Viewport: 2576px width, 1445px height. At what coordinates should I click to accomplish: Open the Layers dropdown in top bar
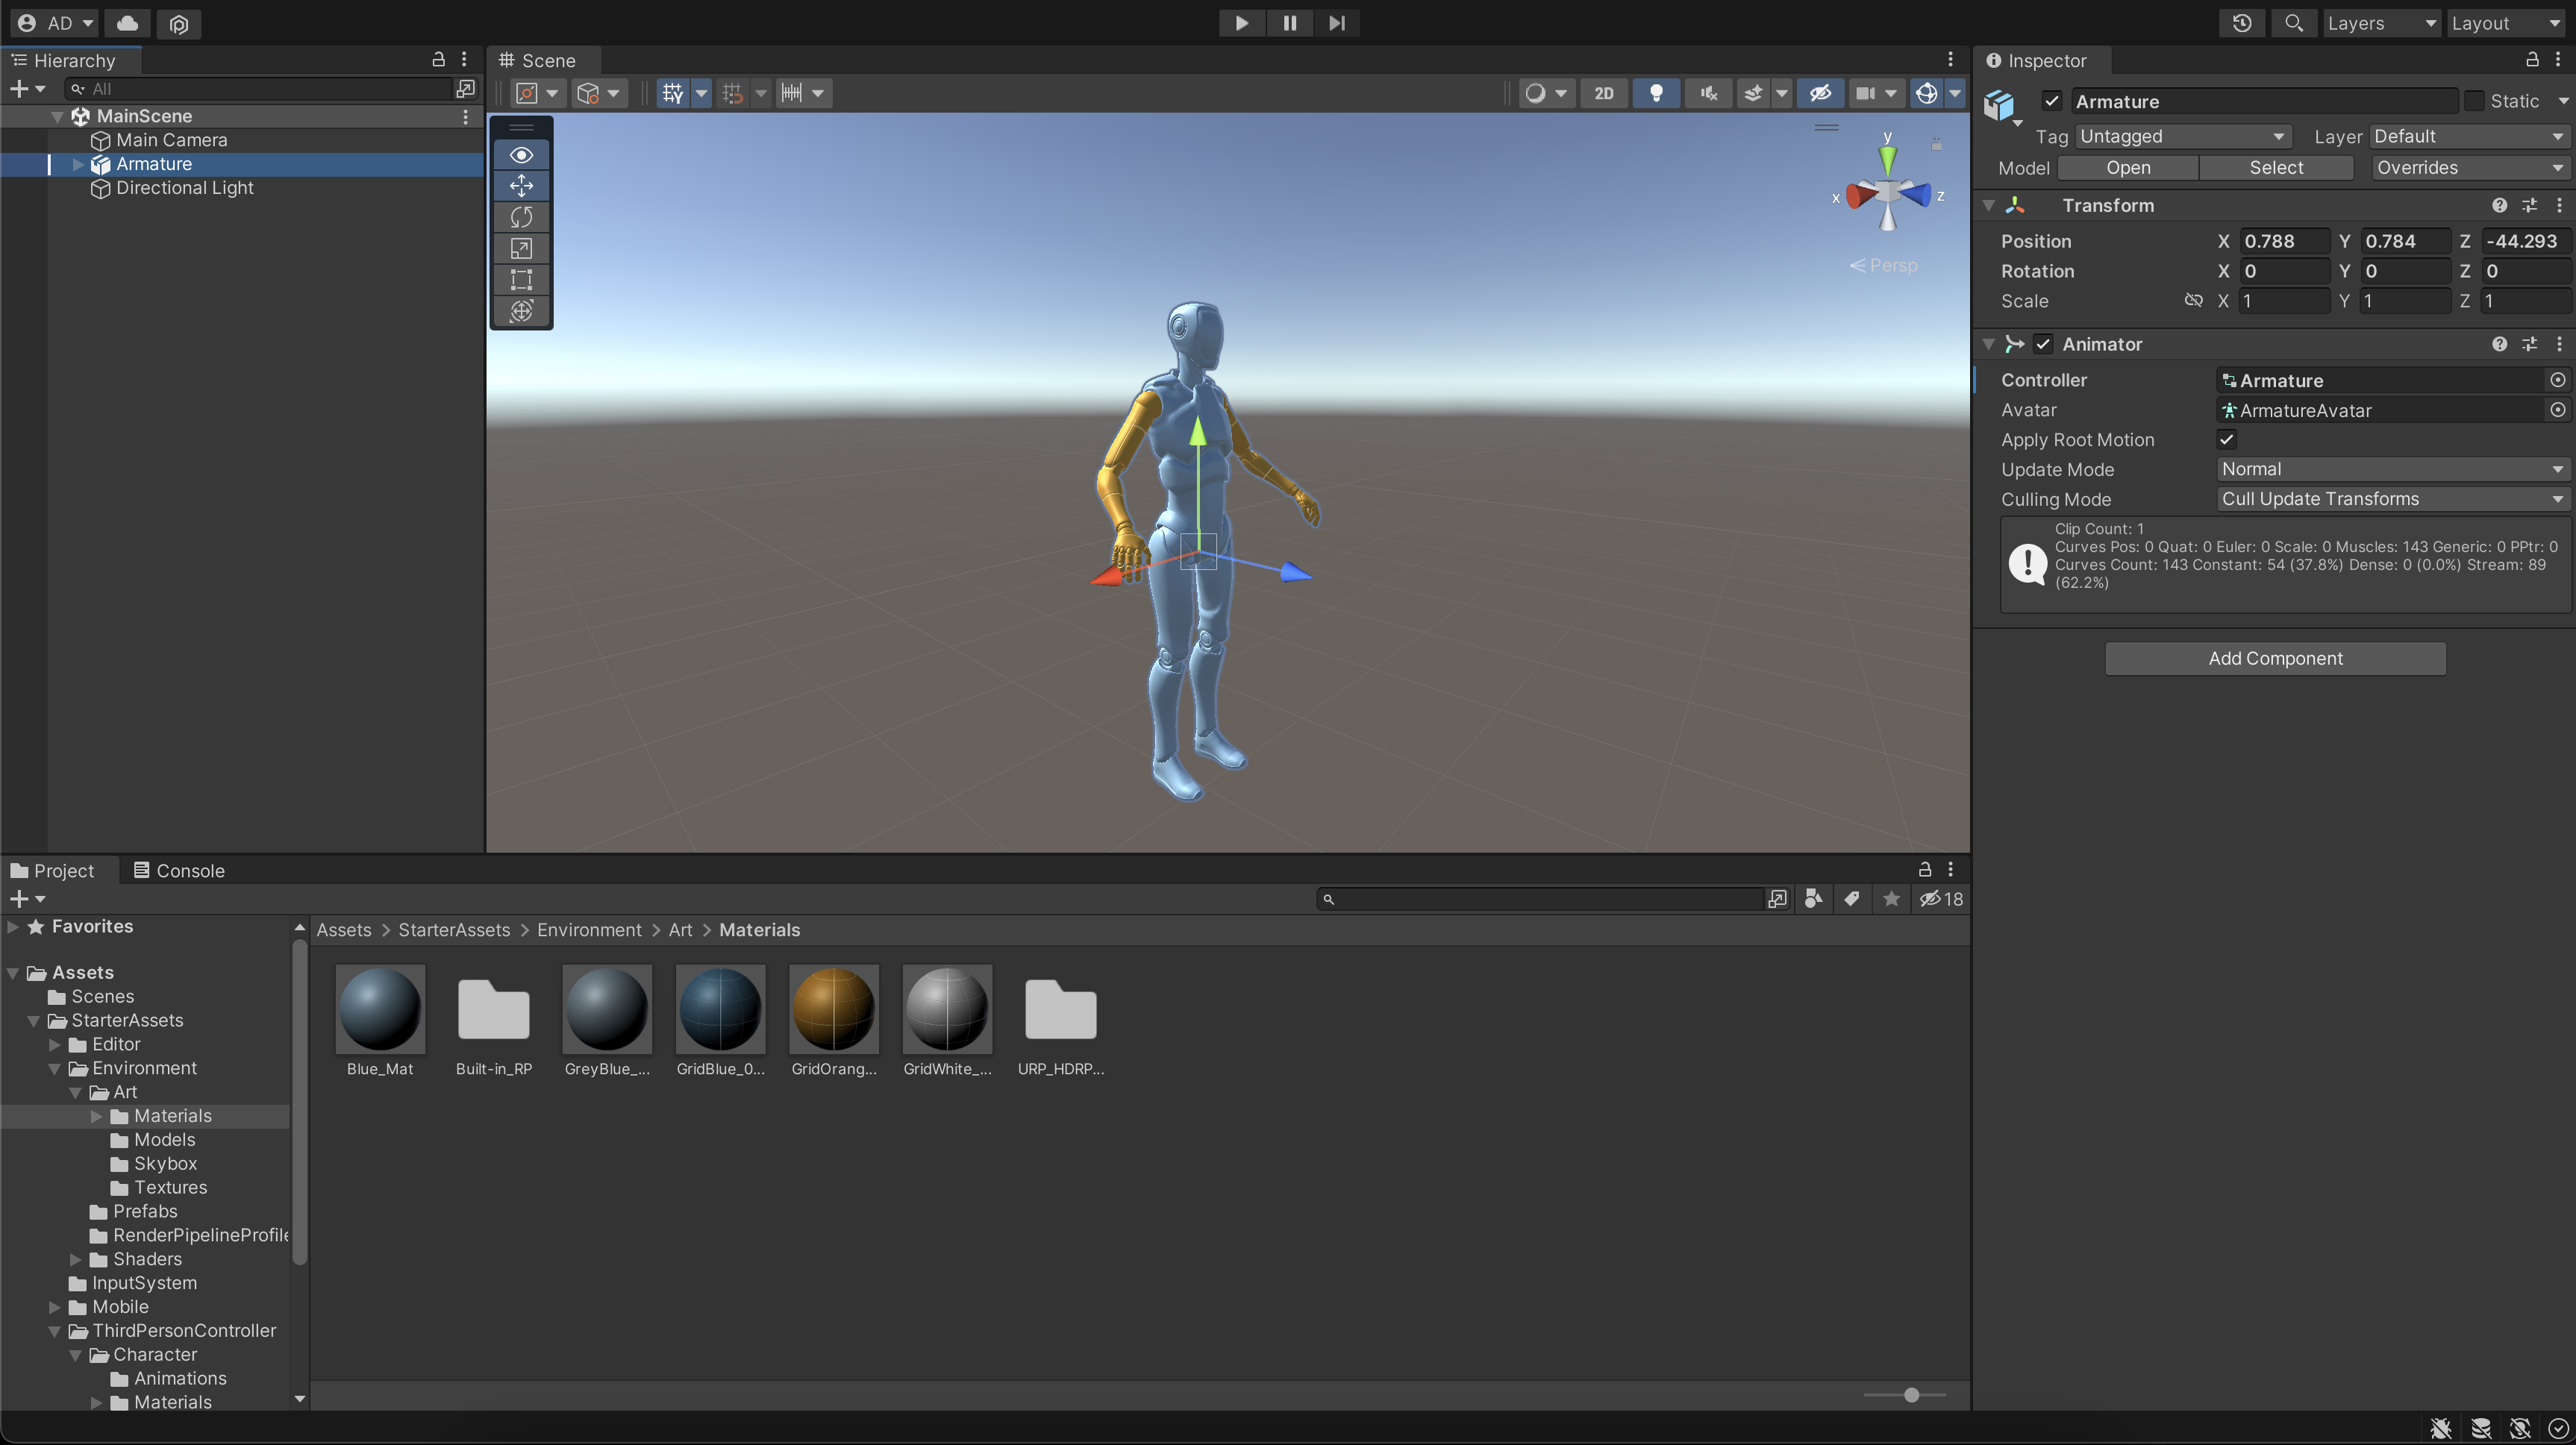2381,23
